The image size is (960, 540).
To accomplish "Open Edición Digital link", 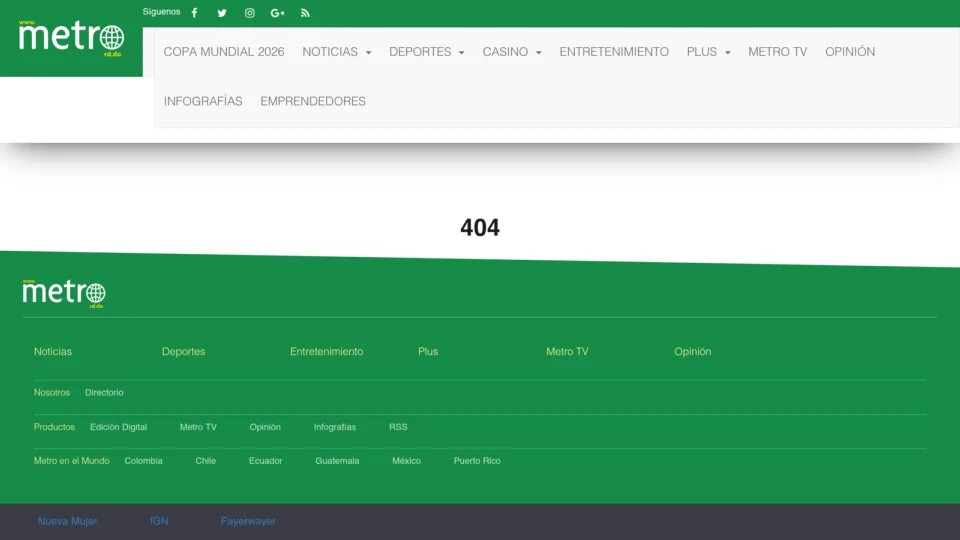I will coord(119,427).
